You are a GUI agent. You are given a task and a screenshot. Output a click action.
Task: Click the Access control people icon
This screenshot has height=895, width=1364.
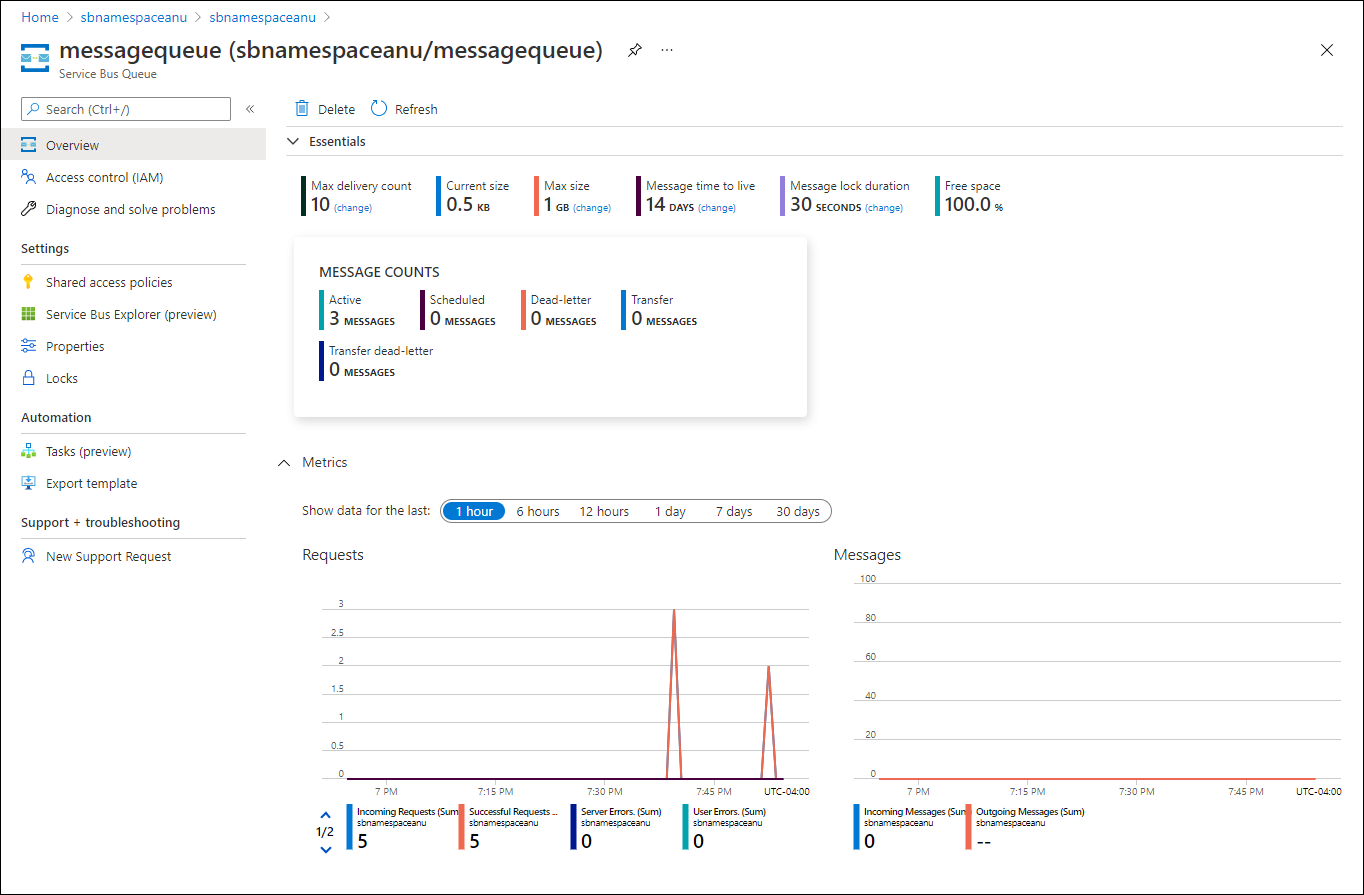click(28, 177)
